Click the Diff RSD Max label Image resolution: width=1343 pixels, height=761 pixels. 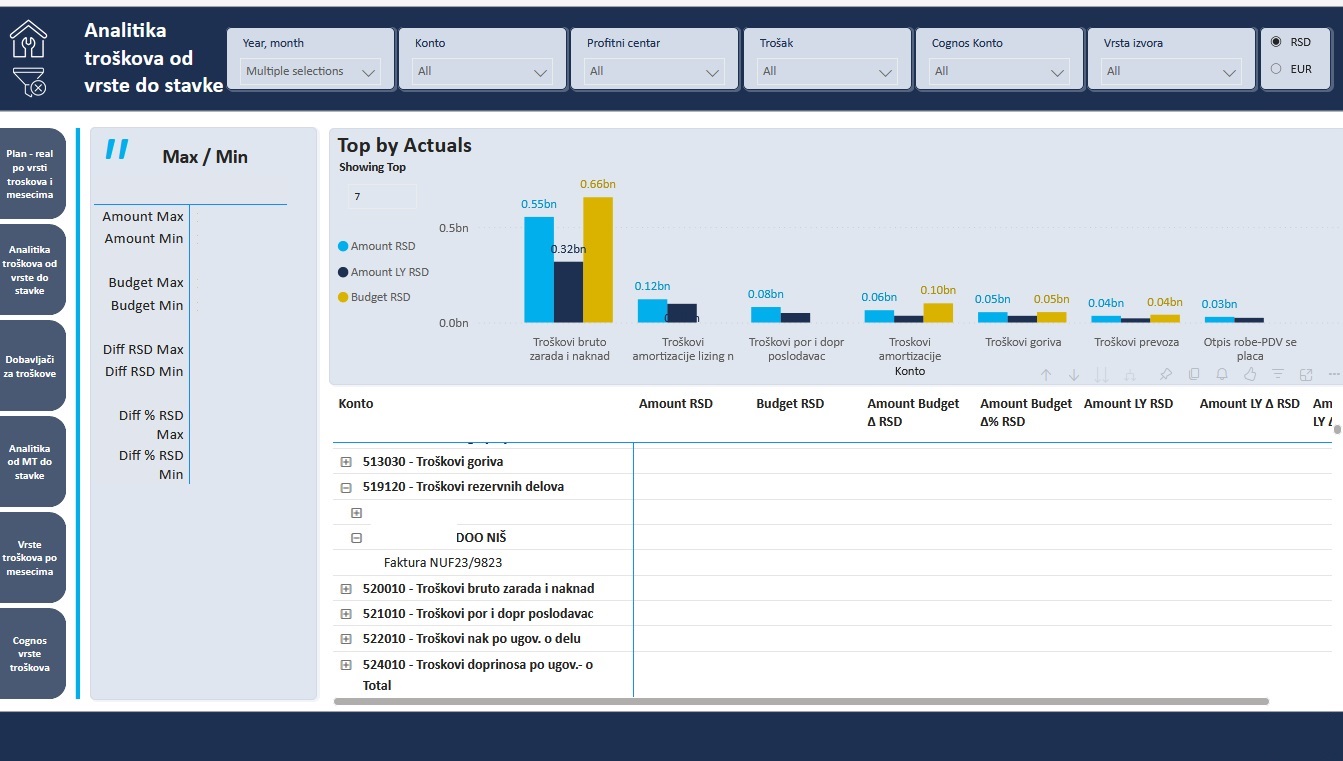pos(143,350)
